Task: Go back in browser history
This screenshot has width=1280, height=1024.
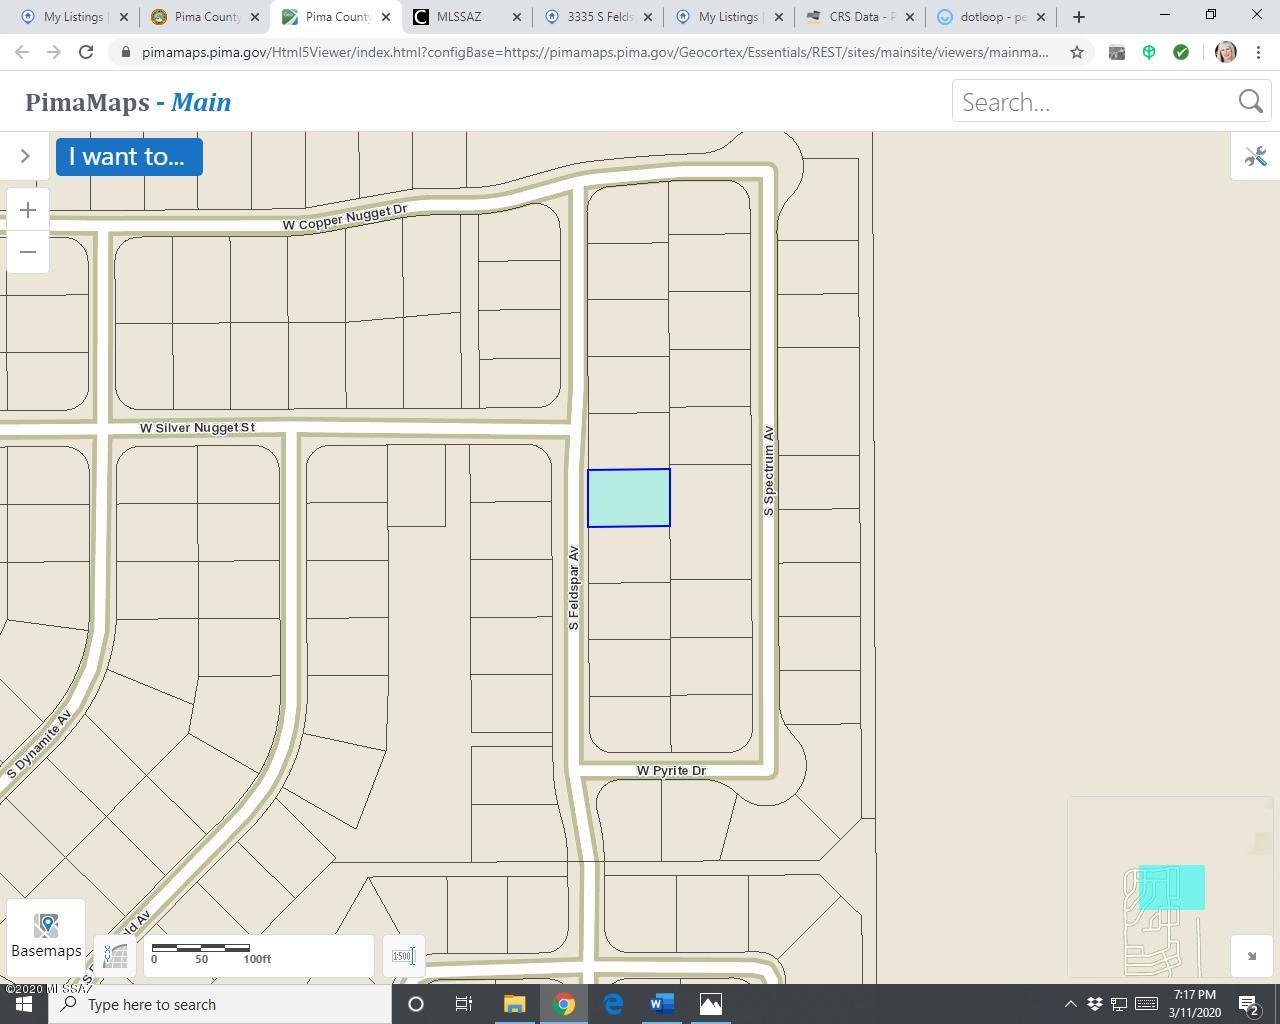Action: [22, 52]
